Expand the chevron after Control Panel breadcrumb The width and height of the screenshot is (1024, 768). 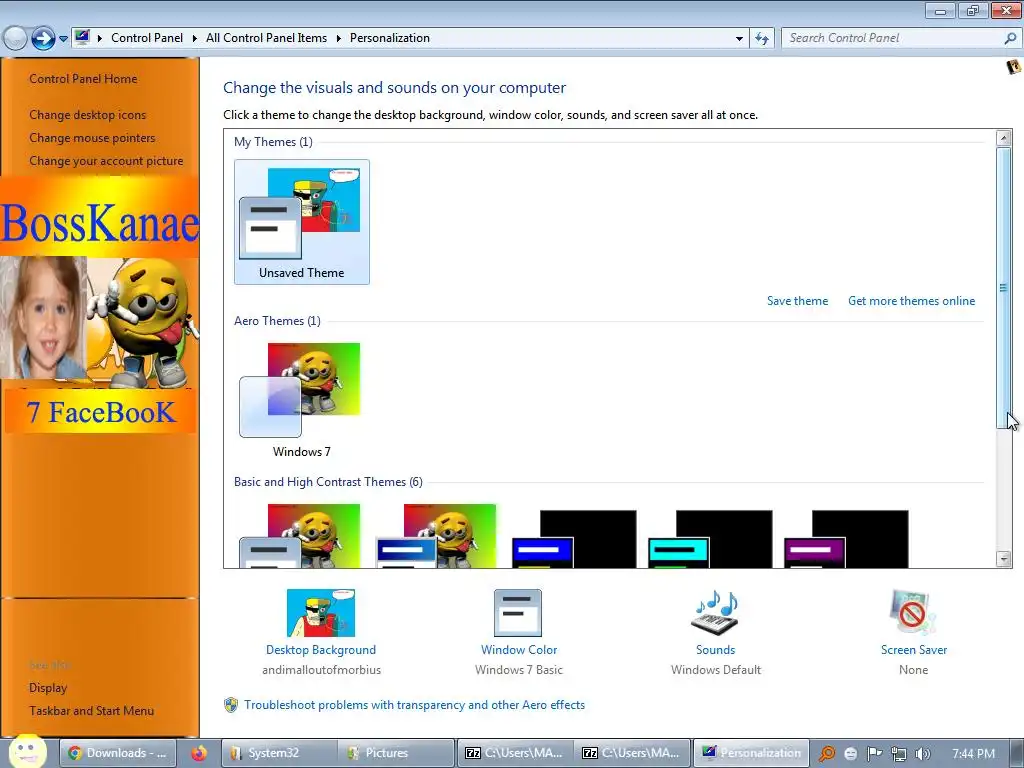(195, 38)
